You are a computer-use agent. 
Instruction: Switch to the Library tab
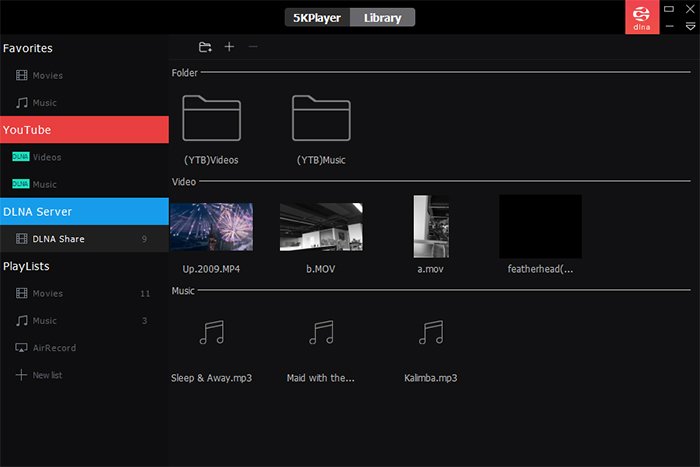[x=383, y=18]
